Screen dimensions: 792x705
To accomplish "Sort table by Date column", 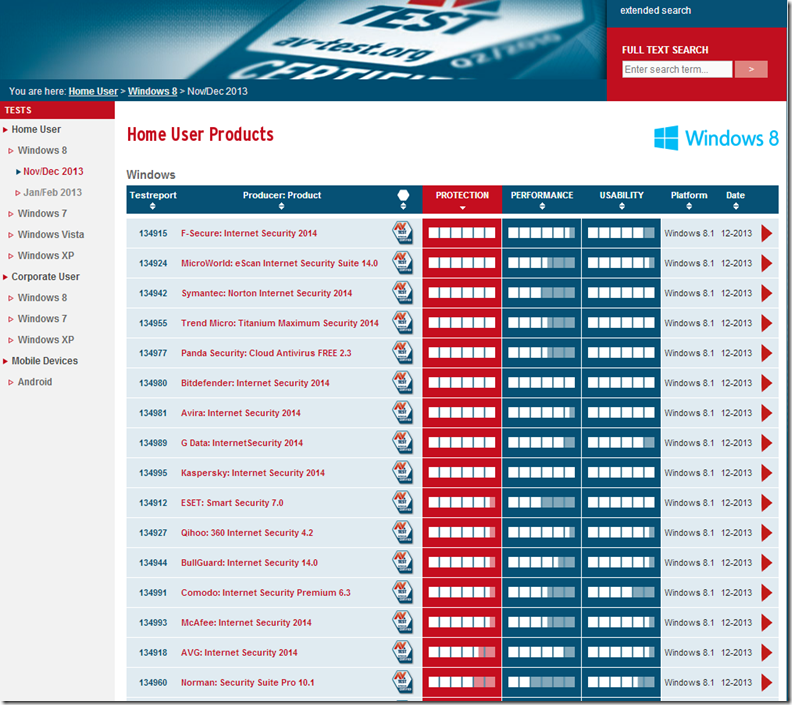I will [x=735, y=206].
